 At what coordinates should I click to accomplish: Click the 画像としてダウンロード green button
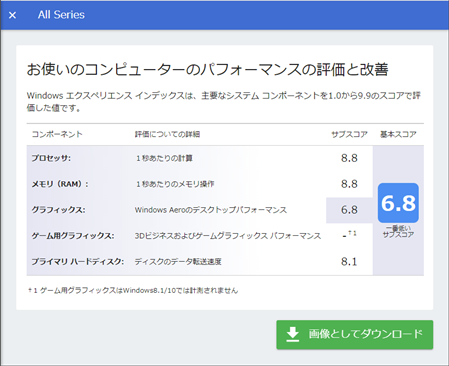(355, 335)
